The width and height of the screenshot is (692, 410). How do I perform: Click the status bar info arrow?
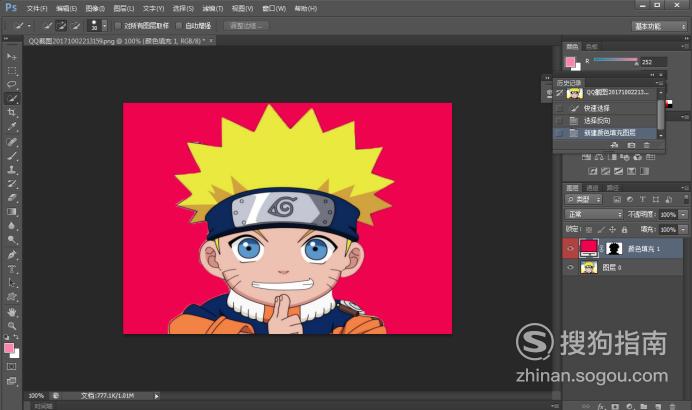click(x=156, y=396)
